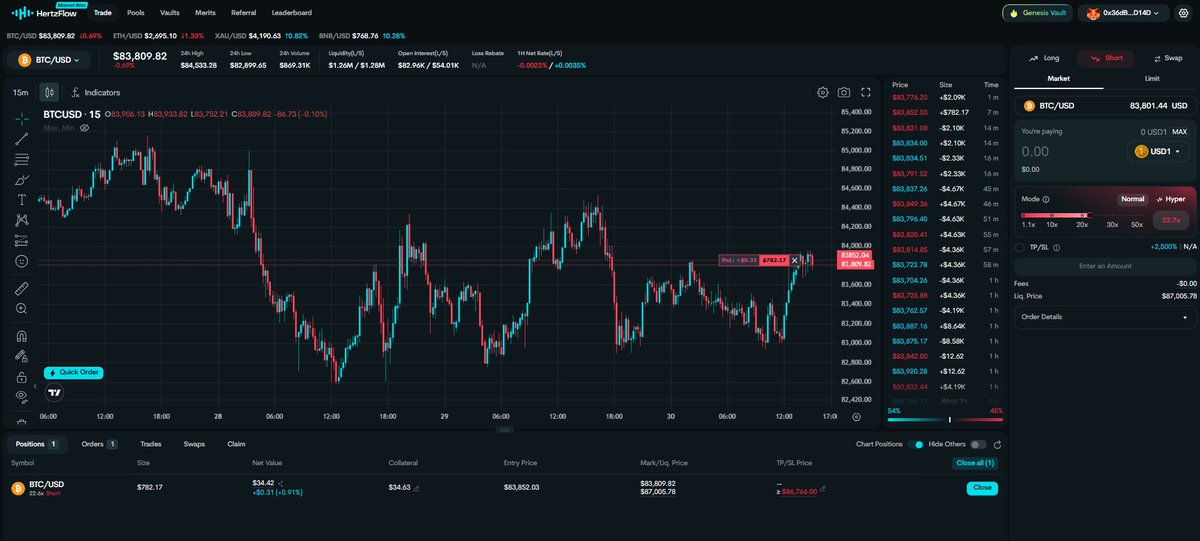The image size is (1200, 541).
Task: Click the Mode info icon
Action: [1046, 199]
